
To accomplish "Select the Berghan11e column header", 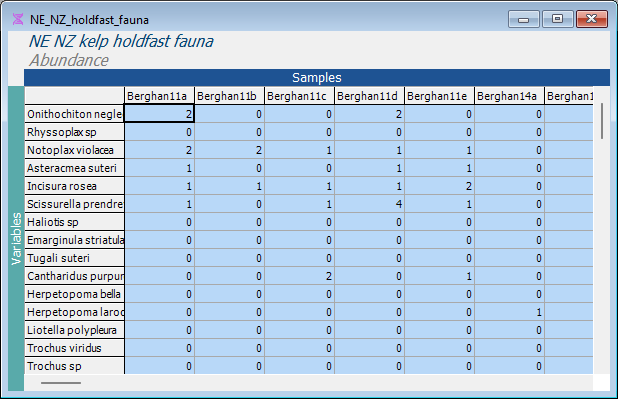I will click(439, 96).
